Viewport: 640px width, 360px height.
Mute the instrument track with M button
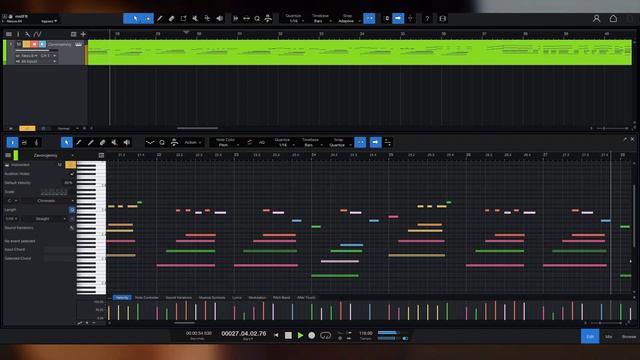pyautogui.click(x=18, y=44)
